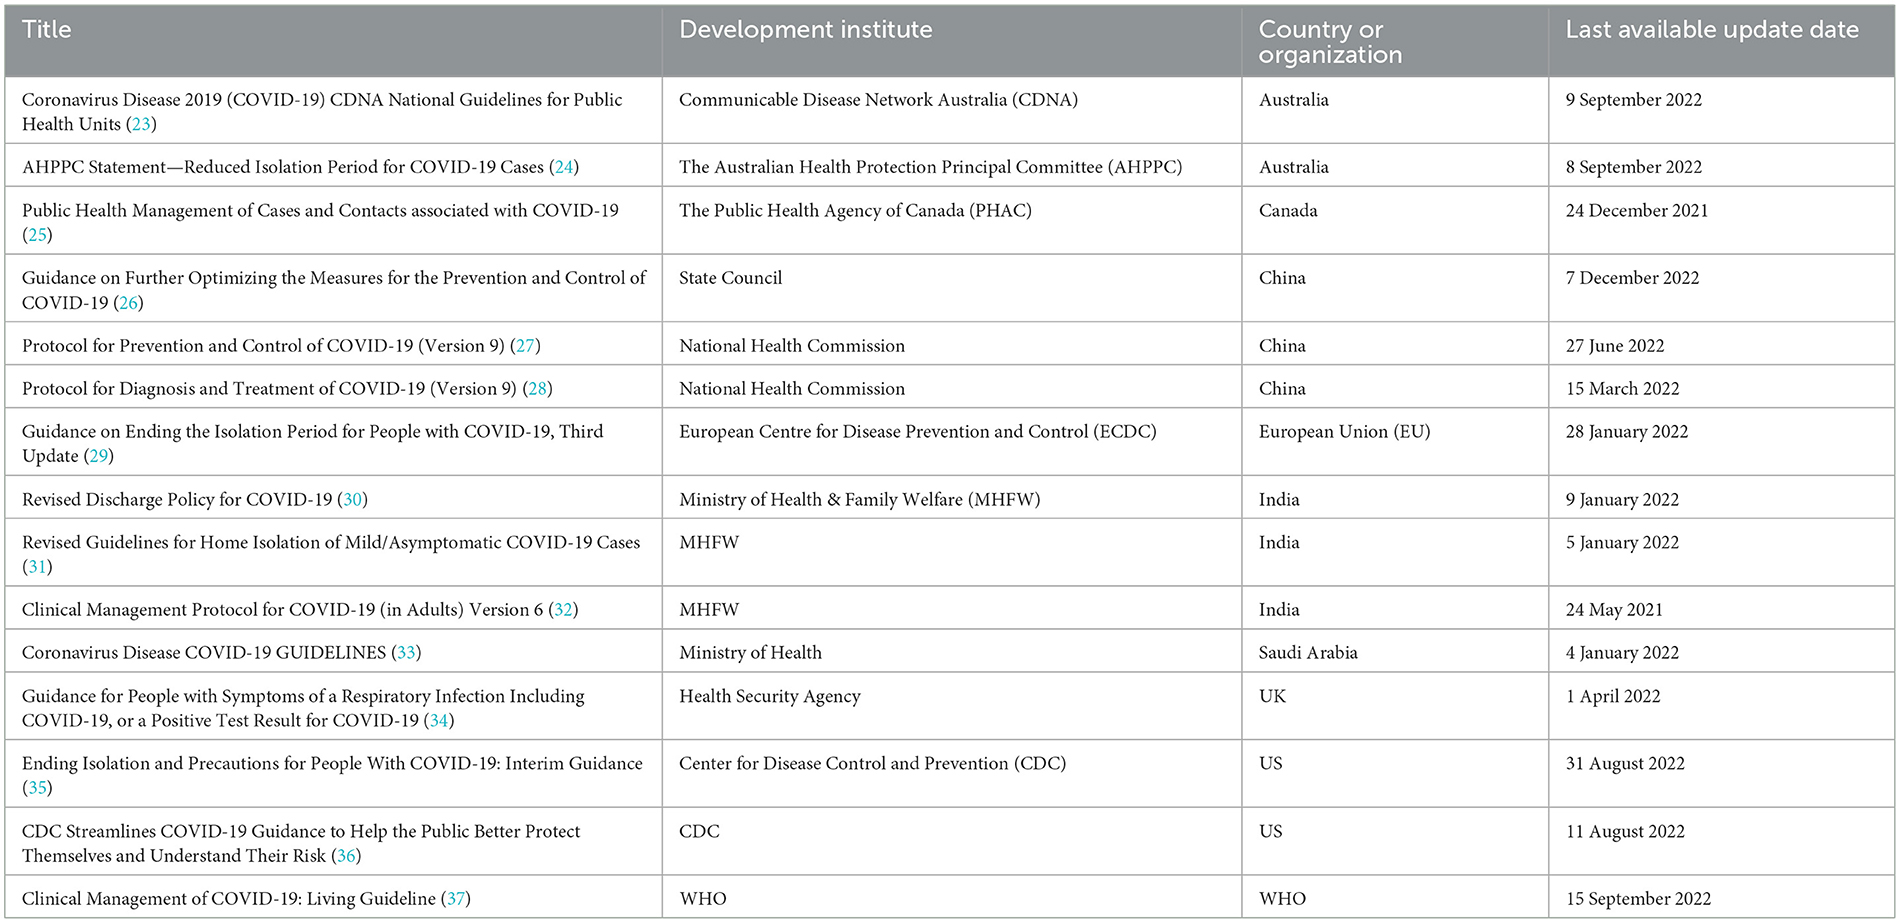Open reference 26 after Guidance on Further Optimizing
Image resolution: width=1900 pixels, height=923 pixels.
pyautogui.click(x=128, y=302)
